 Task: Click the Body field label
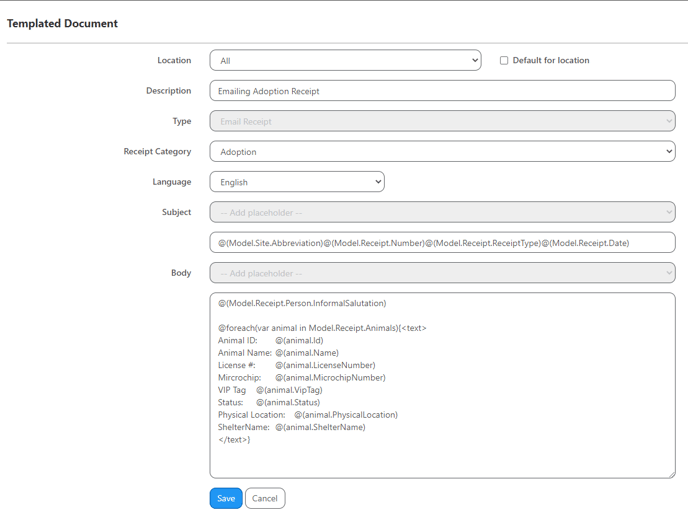[180, 273]
